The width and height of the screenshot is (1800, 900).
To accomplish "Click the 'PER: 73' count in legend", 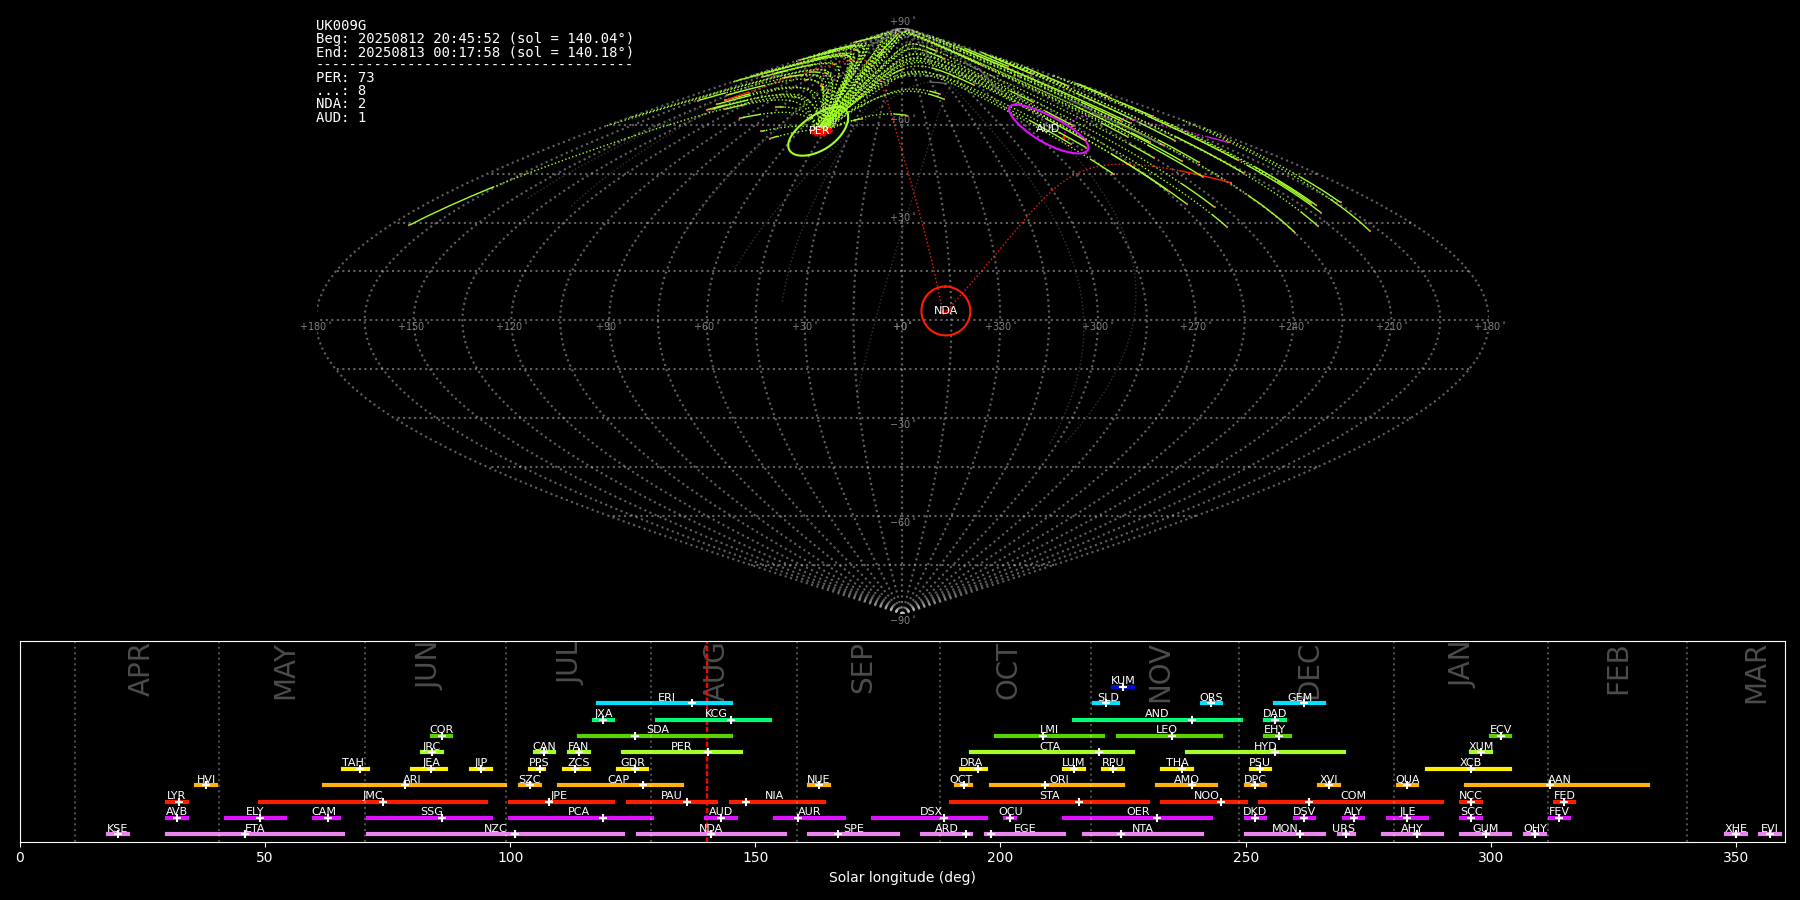I will pos(345,78).
